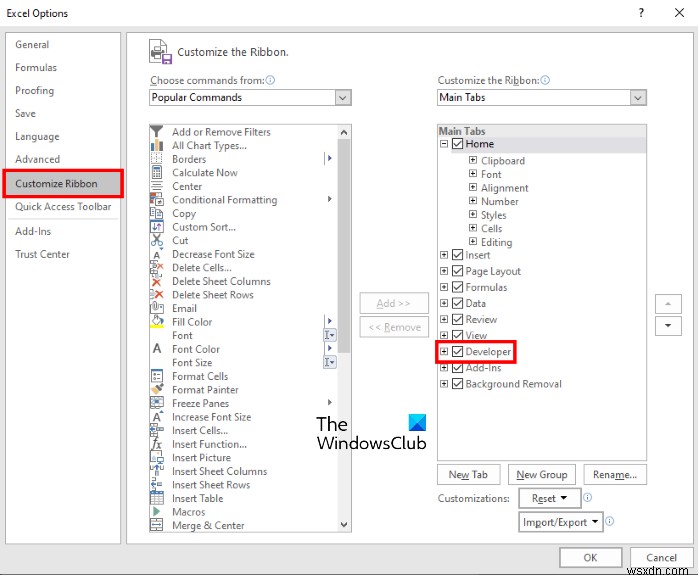Click the Insert Picture icon
Viewport: 700px width, 581px height.
point(156,457)
